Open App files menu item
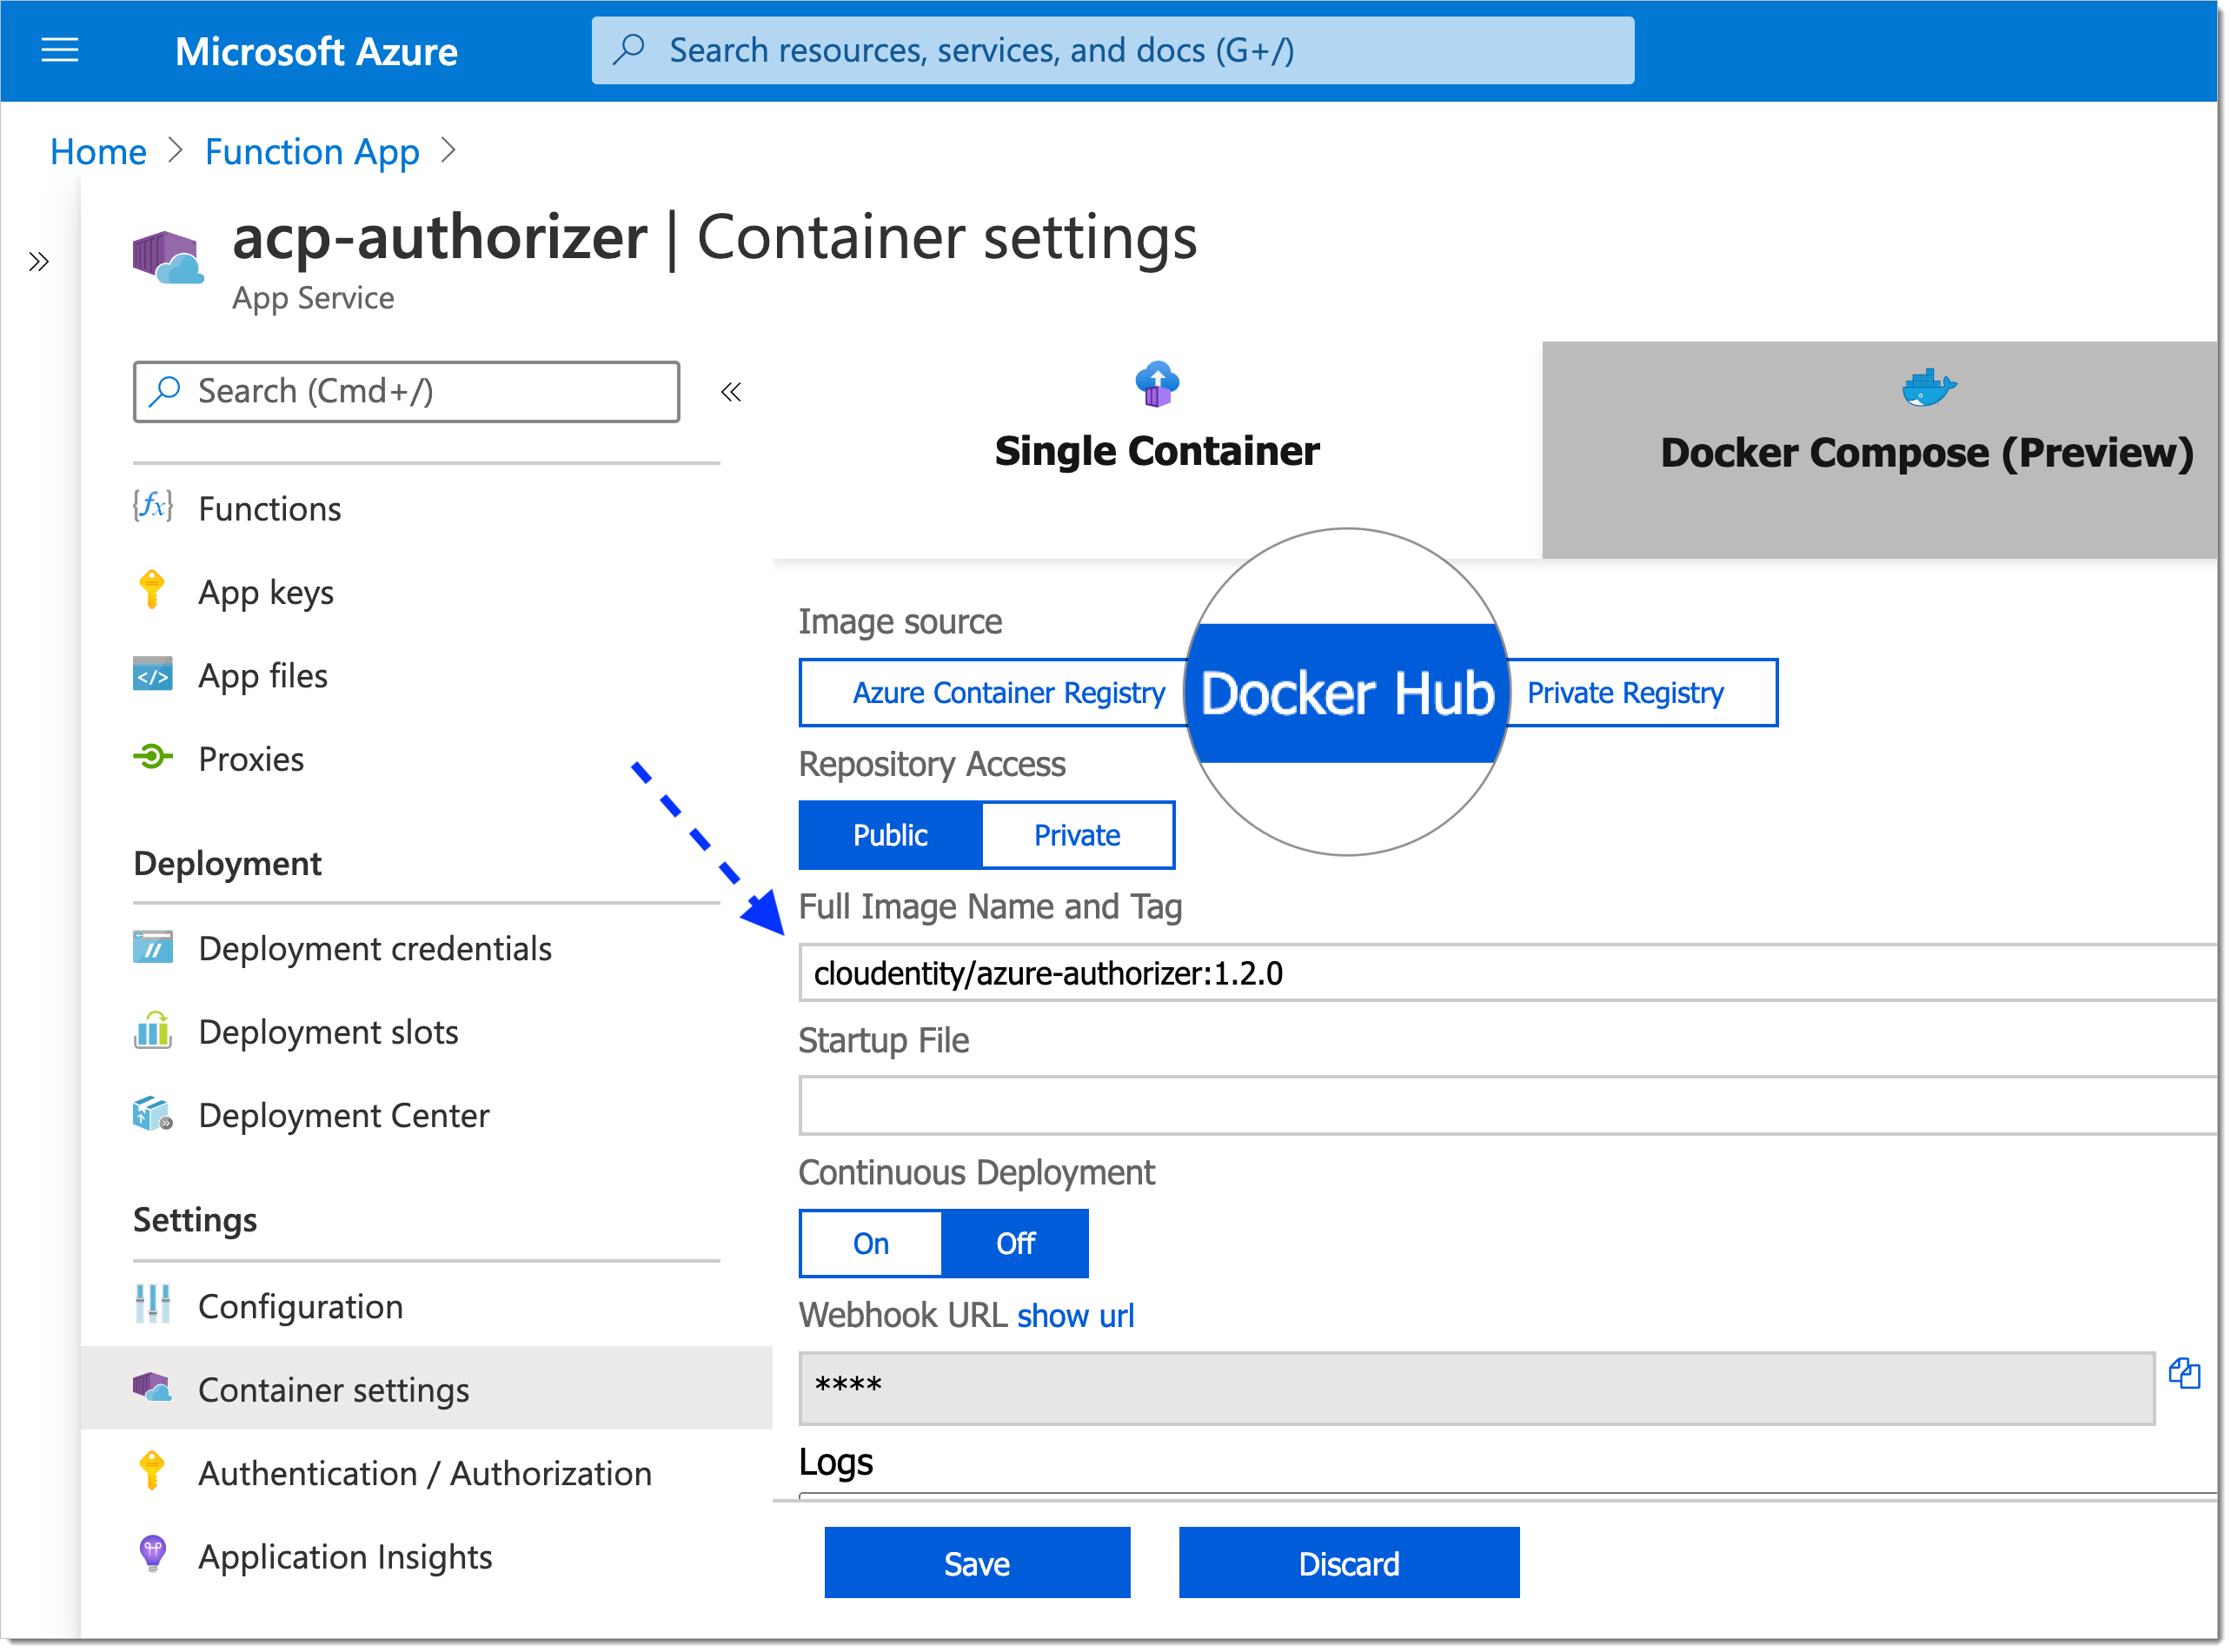The width and height of the screenshot is (2231, 1652). click(x=425, y=675)
